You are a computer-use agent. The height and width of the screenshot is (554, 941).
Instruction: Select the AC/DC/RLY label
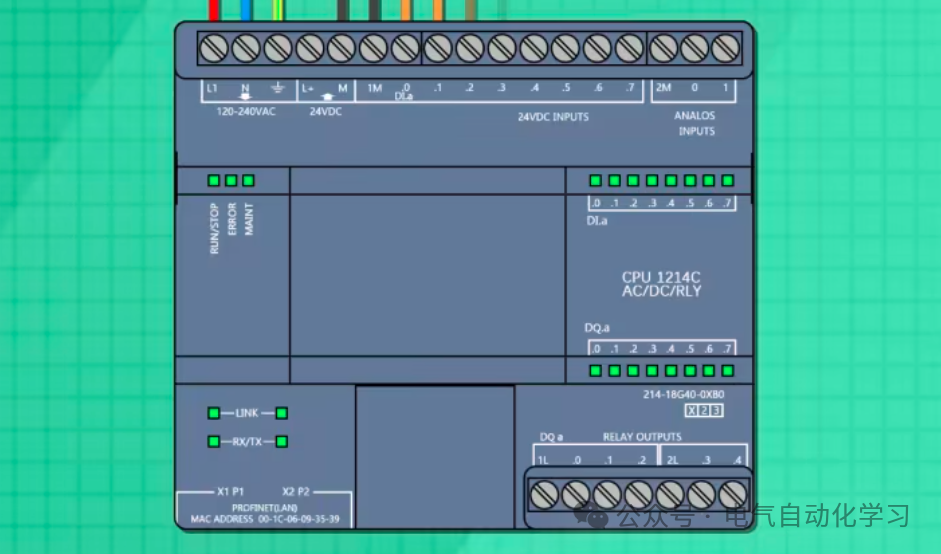coord(661,291)
